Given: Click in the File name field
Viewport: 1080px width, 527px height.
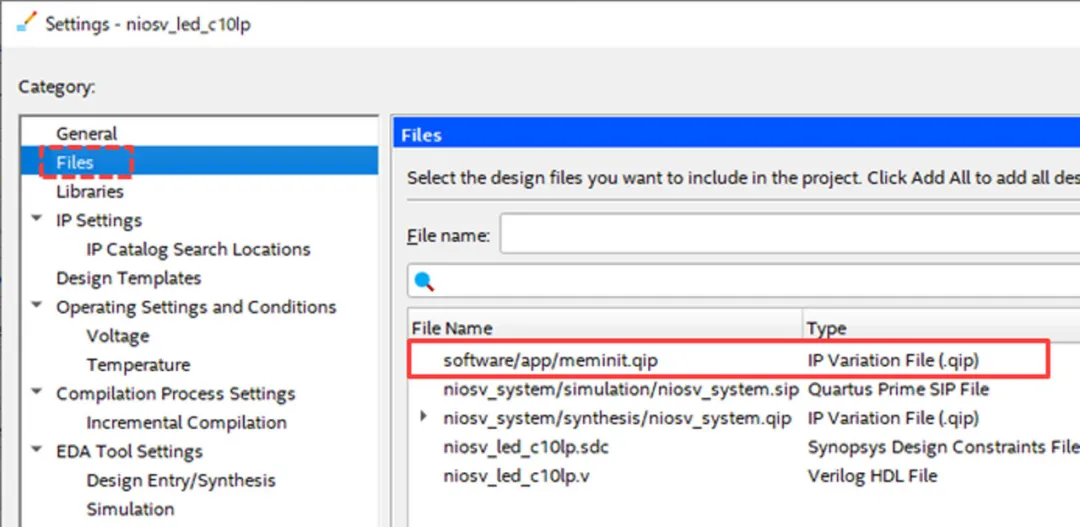Looking at the screenshot, I should pyautogui.click(x=790, y=234).
